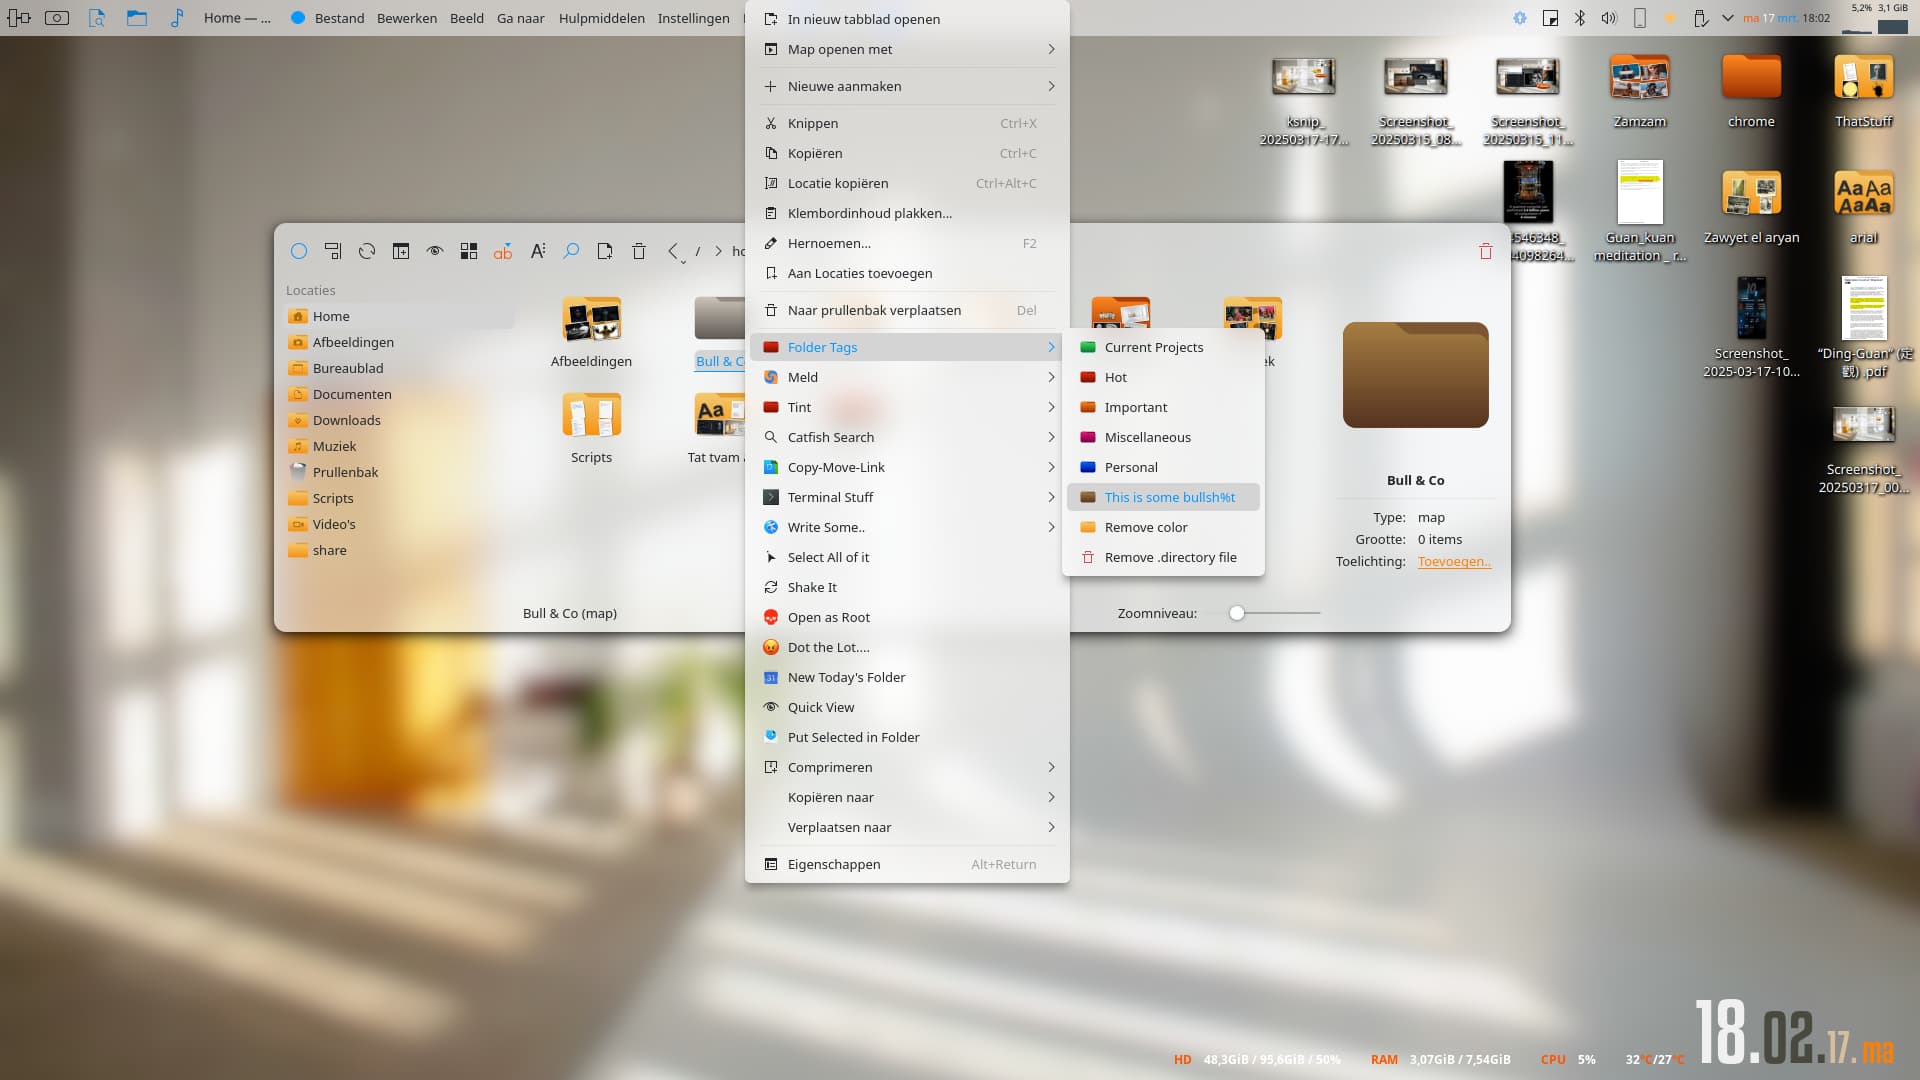Viewport: 1920px width, 1080px height.
Task: Expand the Tint submenu
Action: click(907, 407)
